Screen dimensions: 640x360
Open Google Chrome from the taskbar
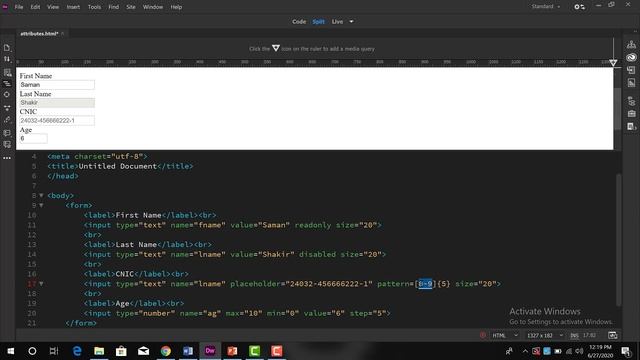tap(166, 351)
